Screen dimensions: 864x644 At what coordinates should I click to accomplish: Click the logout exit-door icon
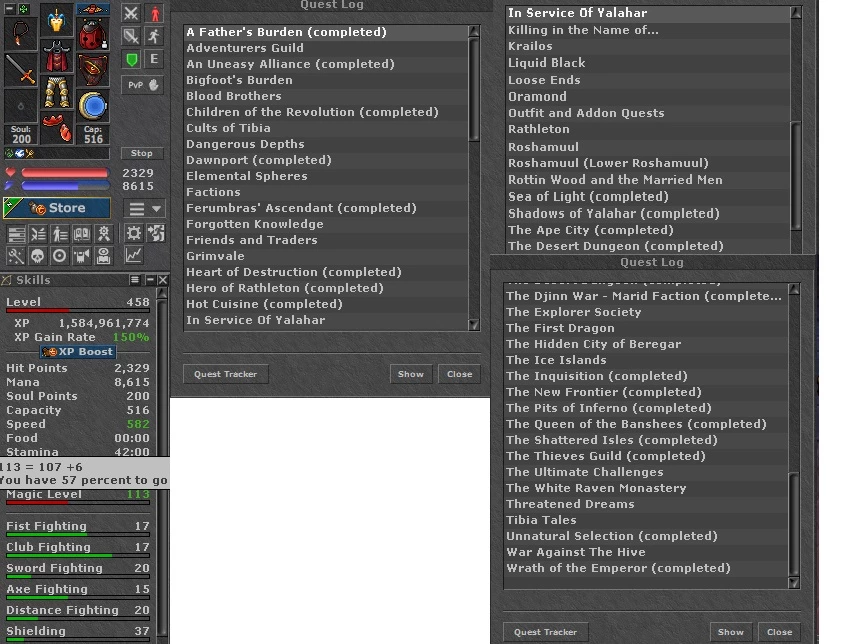pos(156,233)
